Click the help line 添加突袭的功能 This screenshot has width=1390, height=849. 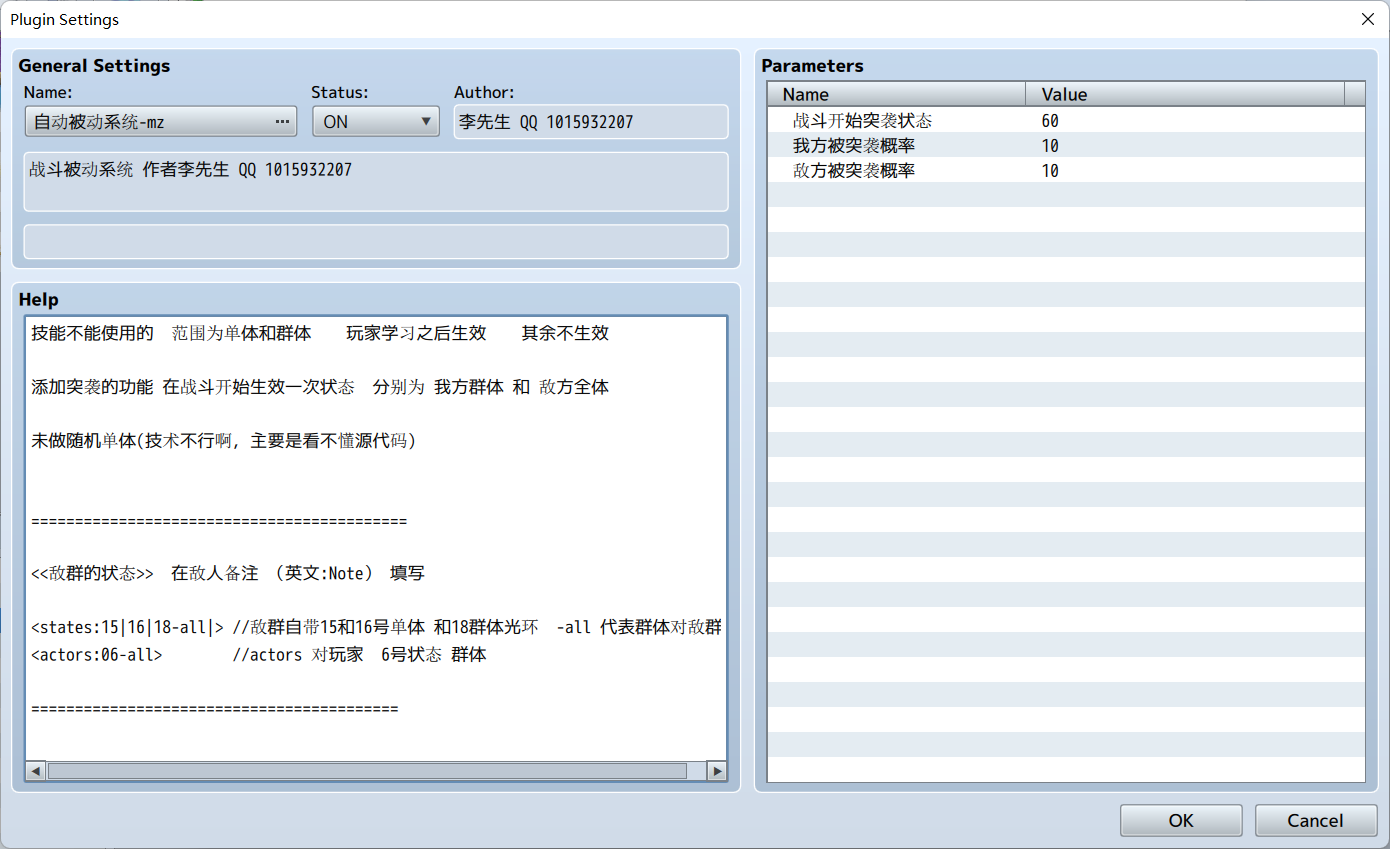point(320,387)
